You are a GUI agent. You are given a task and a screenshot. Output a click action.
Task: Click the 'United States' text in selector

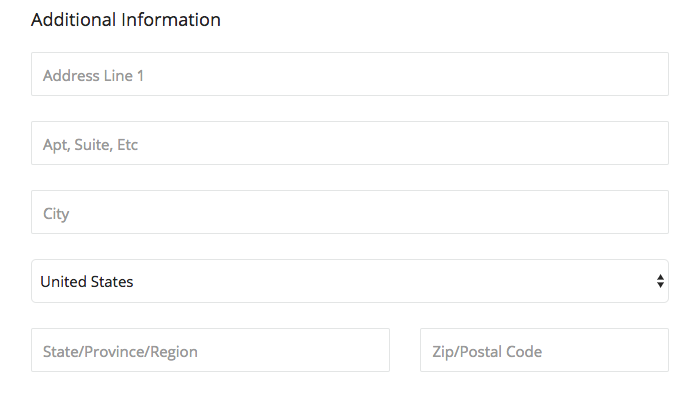[87, 282]
